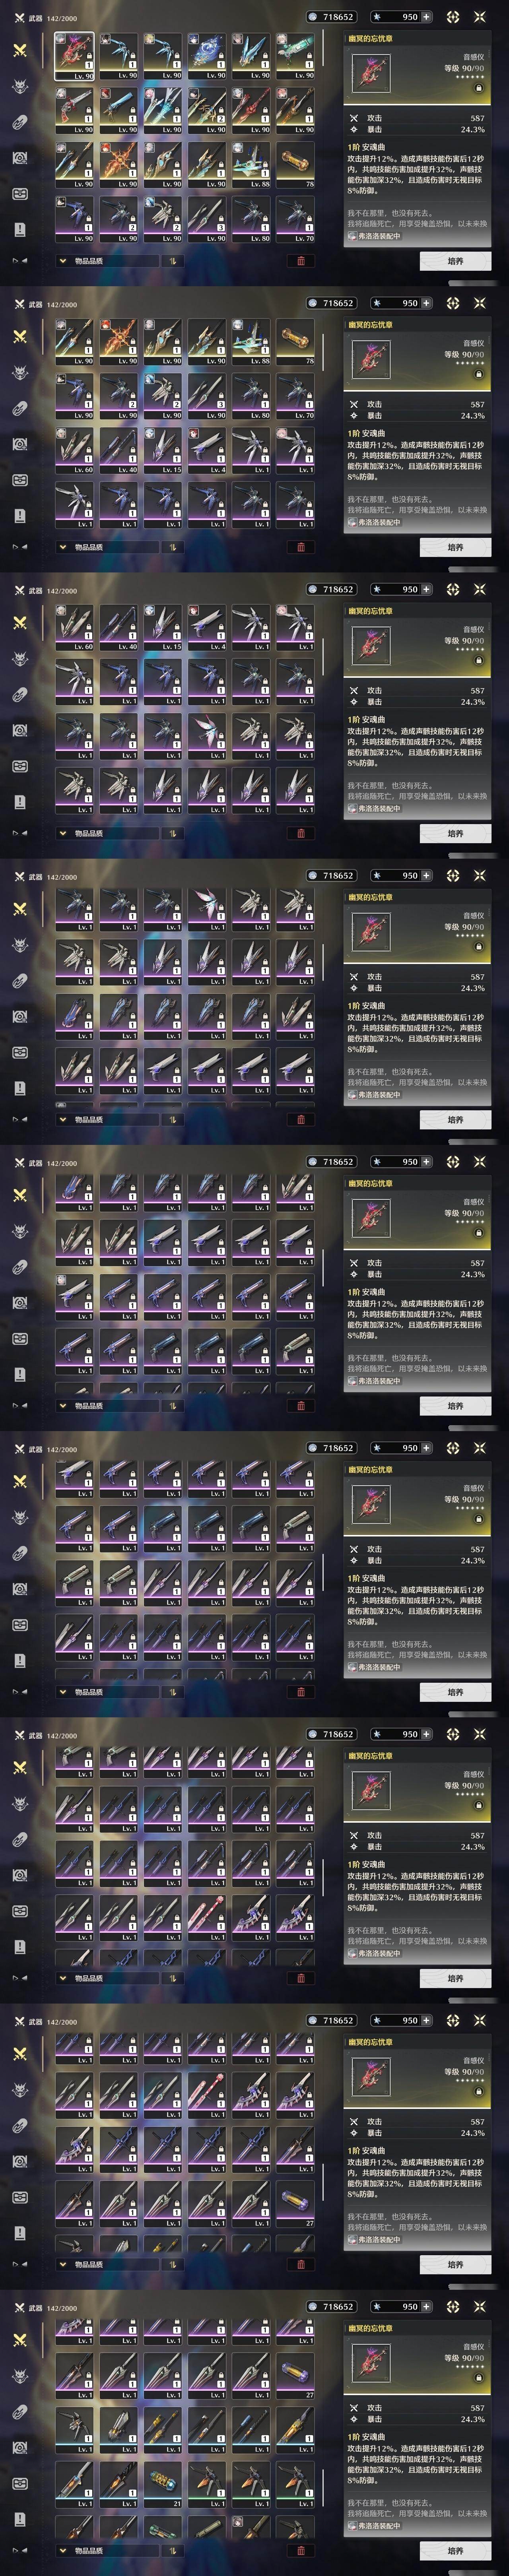This screenshot has width=509, height=2576.
Task: Toggle sort order arrows beside 物品品质, bottommost panel
Action: (x=172, y=2551)
